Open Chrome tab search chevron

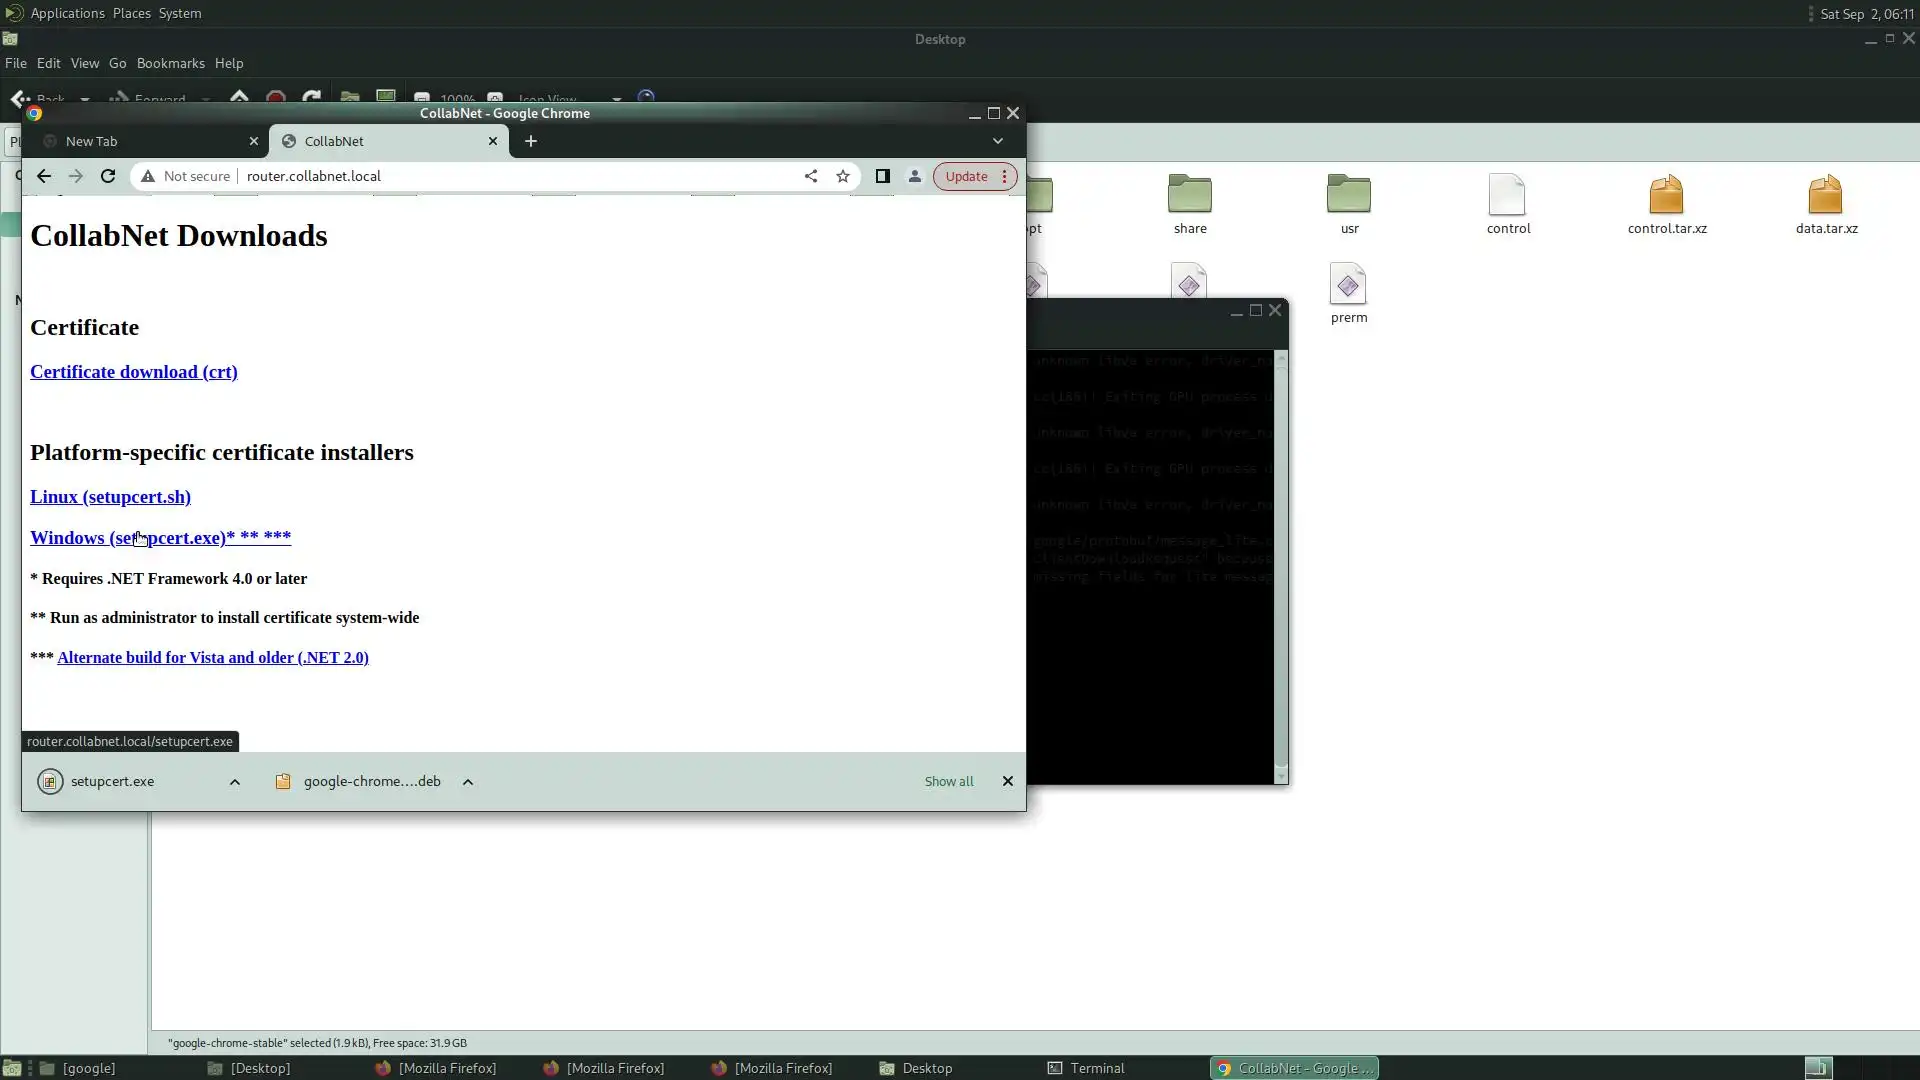tap(997, 141)
